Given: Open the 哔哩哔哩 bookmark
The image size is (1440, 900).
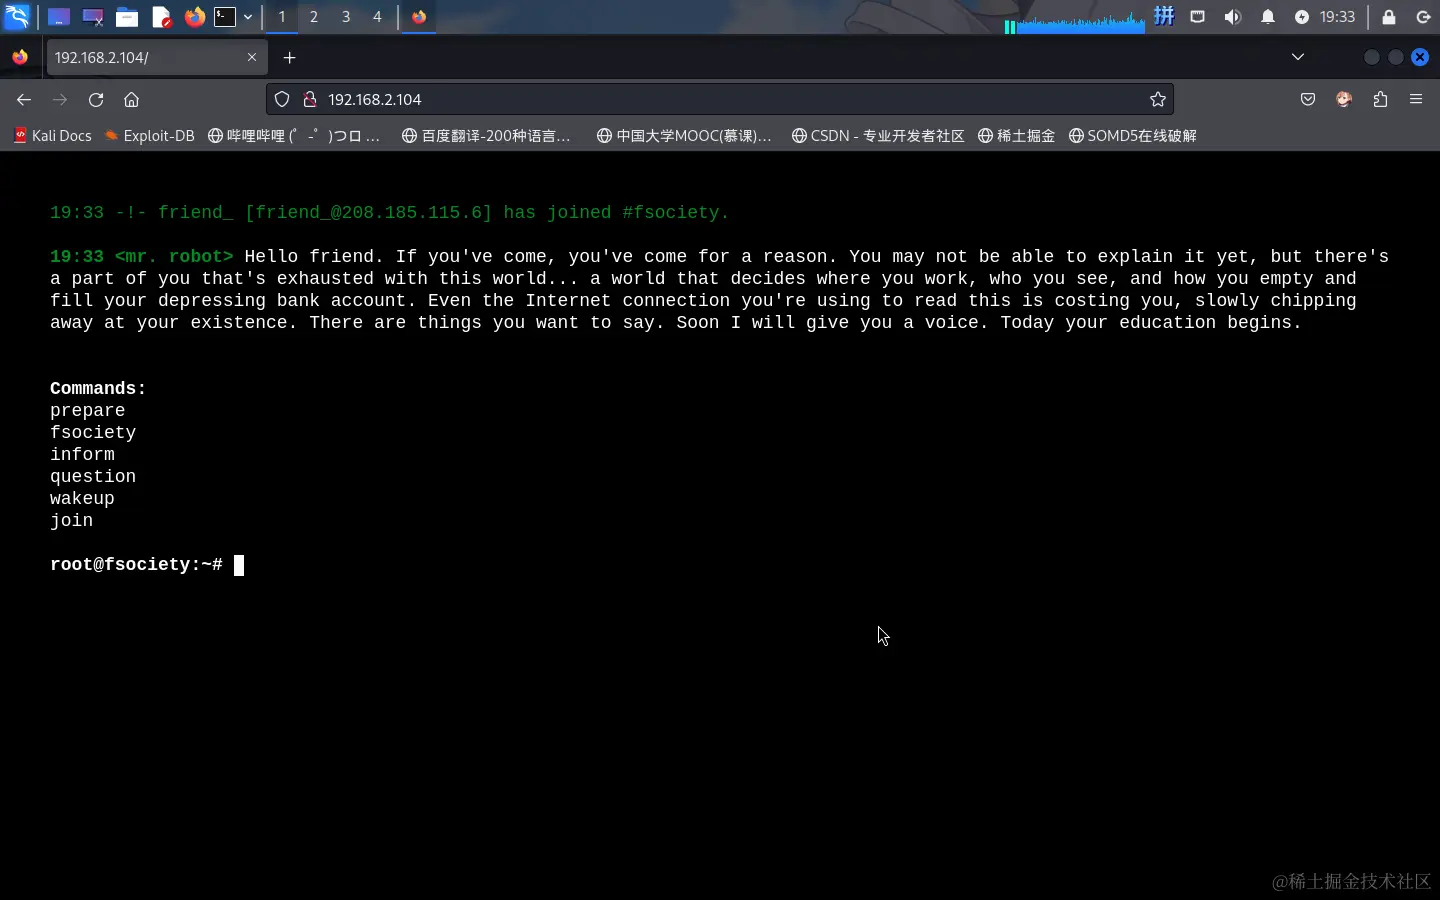Looking at the screenshot, I should (294, 136).
